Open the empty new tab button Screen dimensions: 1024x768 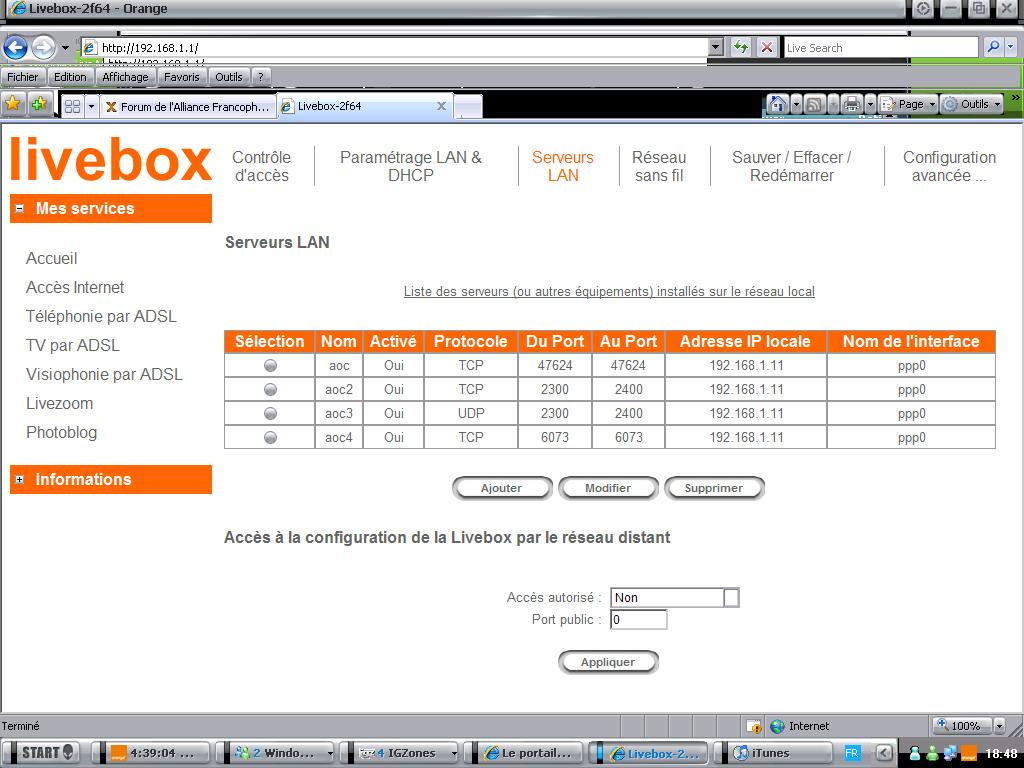(x=468, y=106)
